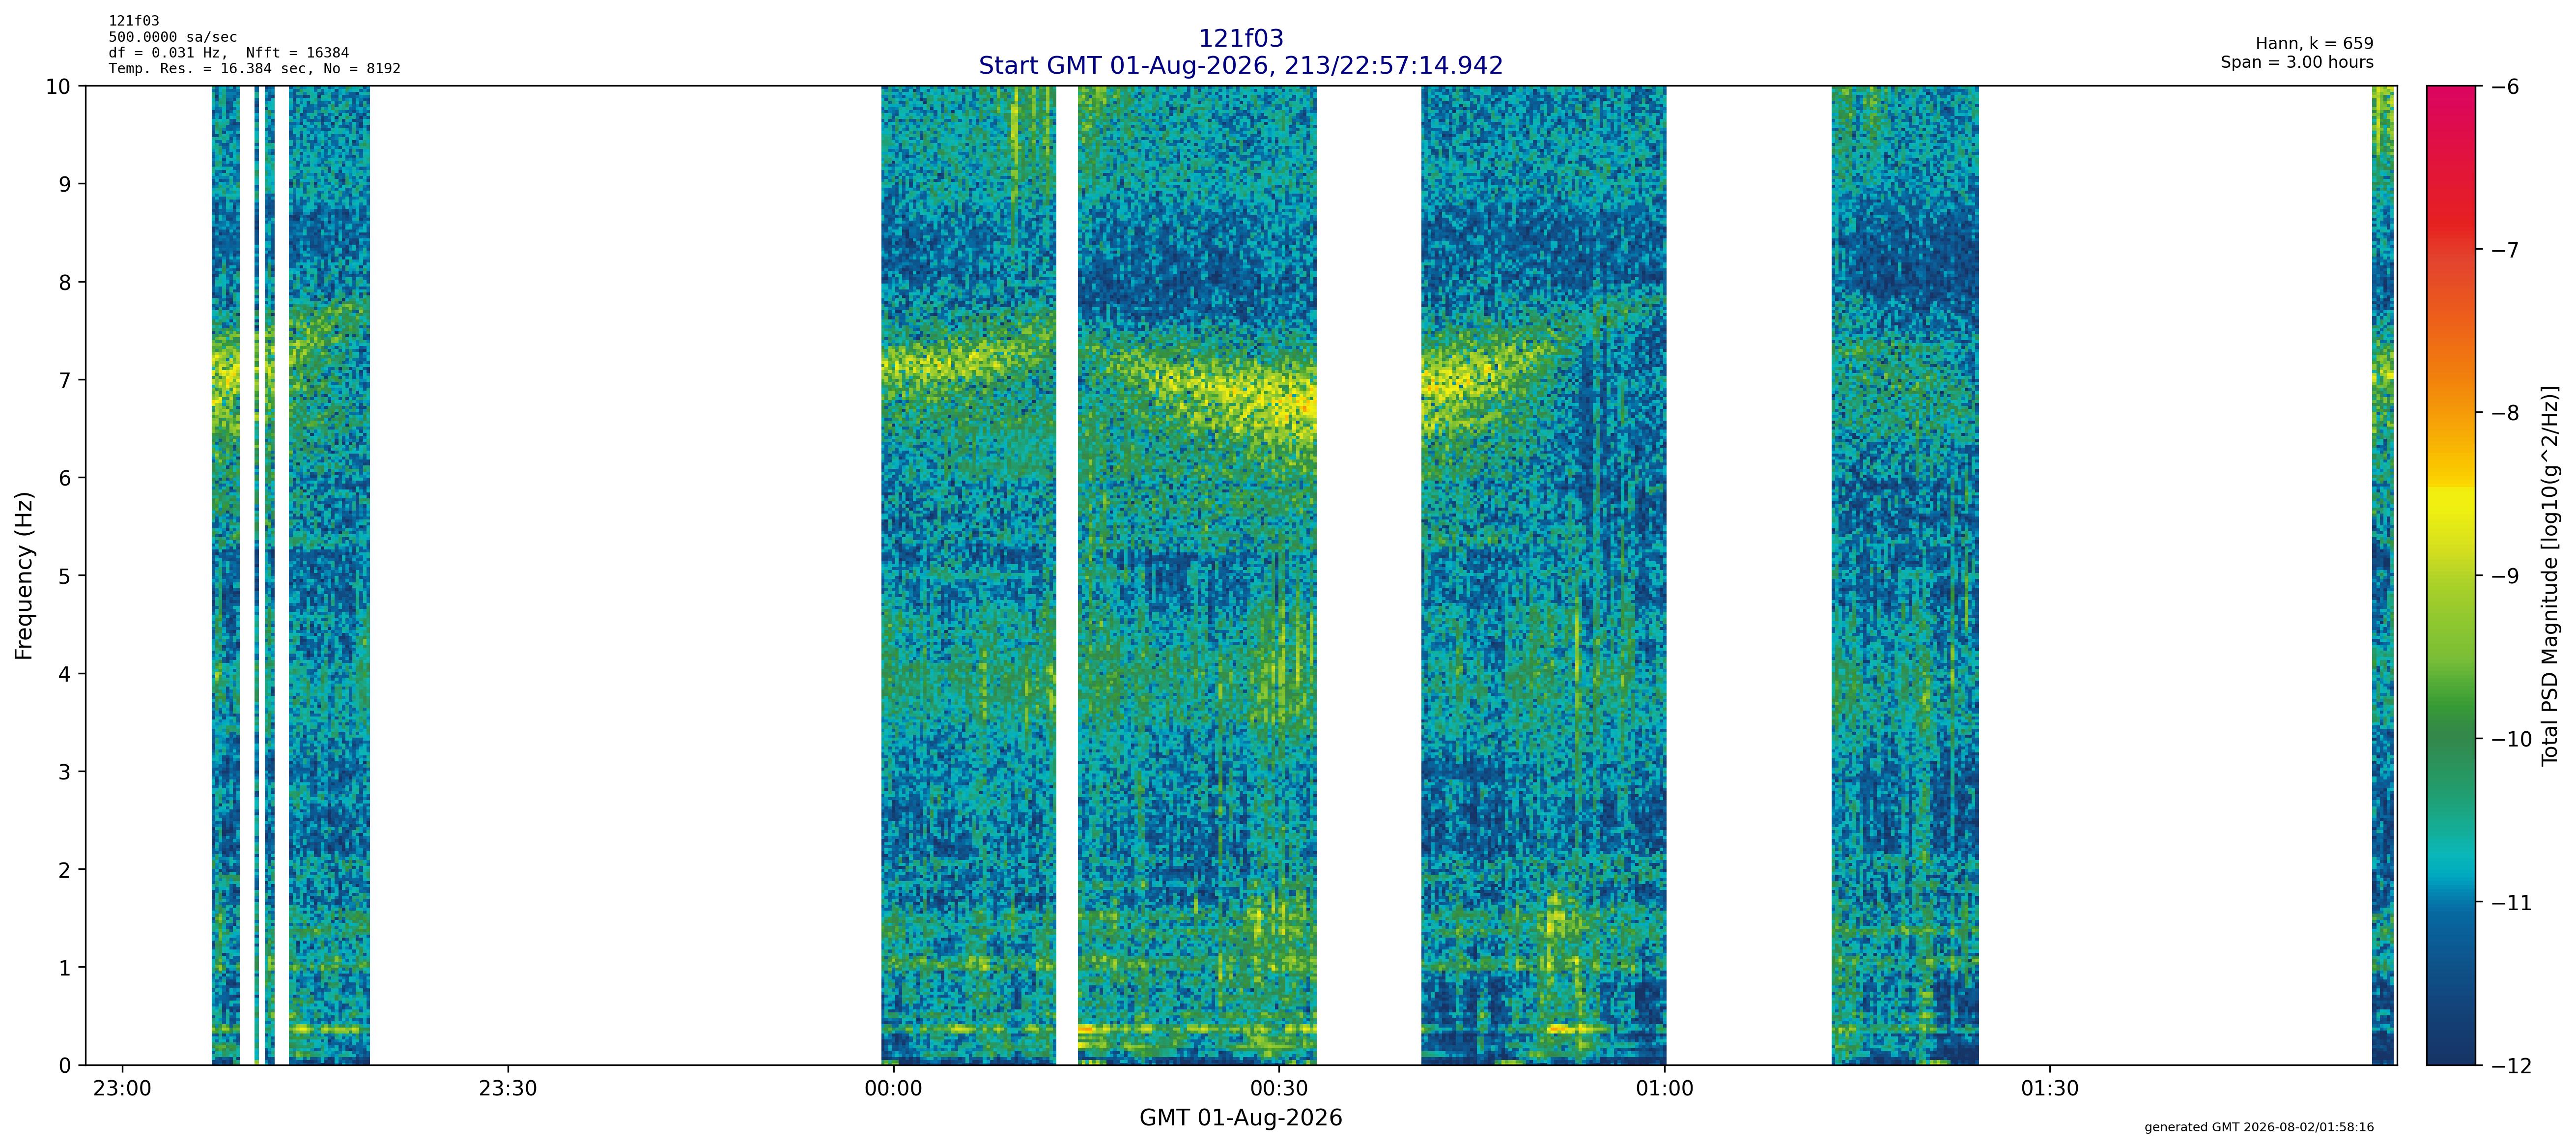Click frequency axis tick label 7
Image resolution: width=2576 pixels, height=1148 pixels.
tap(65, 381)
